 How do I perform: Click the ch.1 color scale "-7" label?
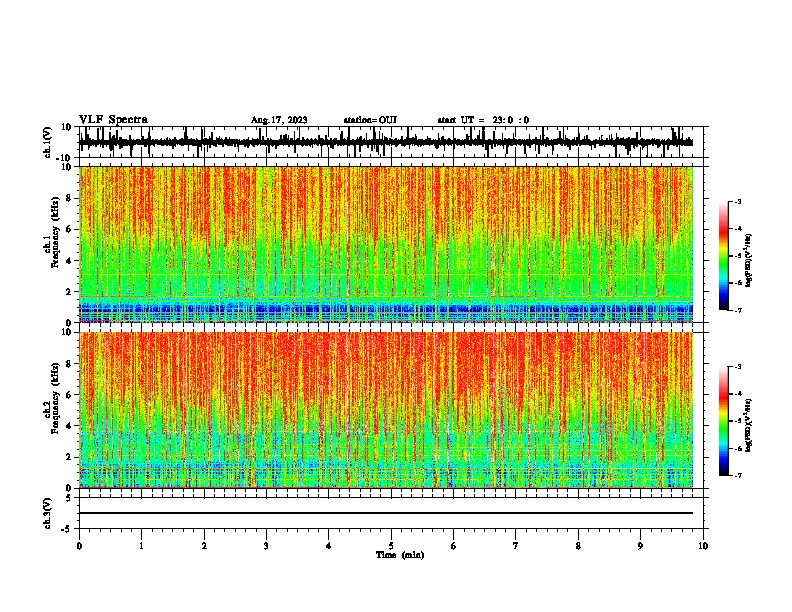coord(737,310)
